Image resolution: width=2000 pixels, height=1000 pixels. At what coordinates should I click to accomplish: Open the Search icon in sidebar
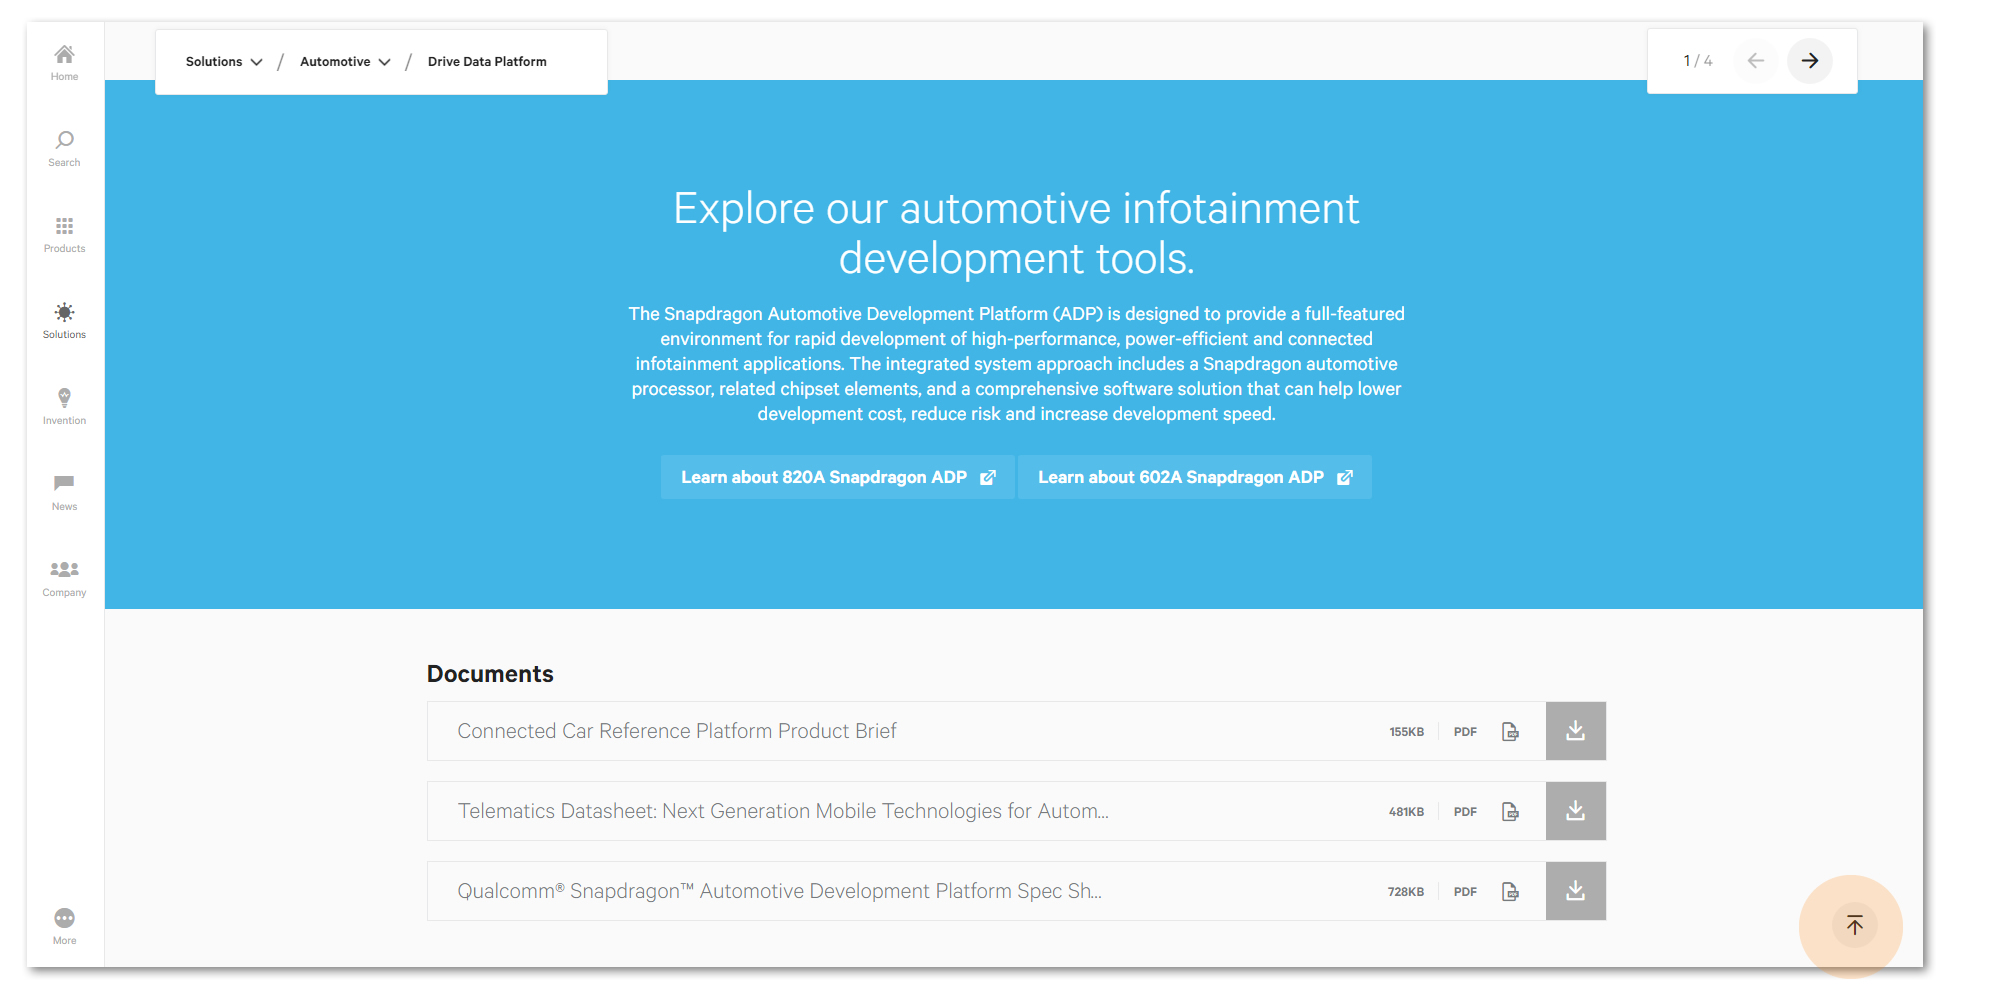point(64,147)
